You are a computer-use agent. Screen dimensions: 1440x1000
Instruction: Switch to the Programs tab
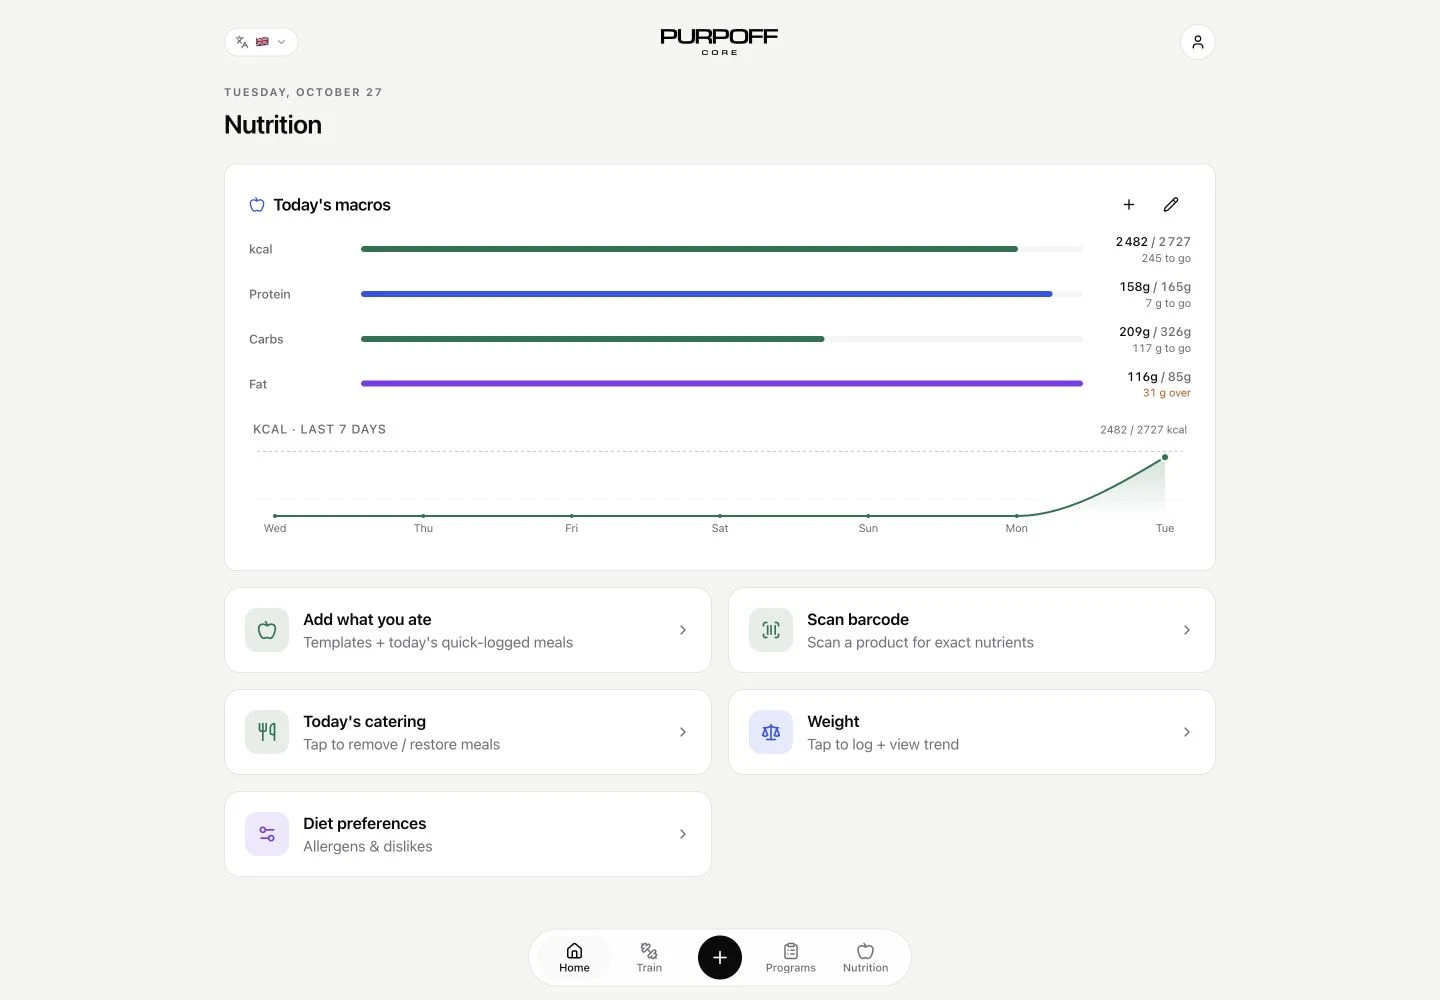tap(791, 957)
